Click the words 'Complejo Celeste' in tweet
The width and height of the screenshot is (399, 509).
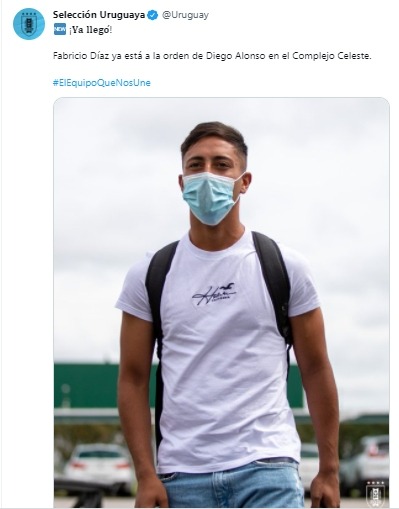pyautogui.click(x=332, y=56)
